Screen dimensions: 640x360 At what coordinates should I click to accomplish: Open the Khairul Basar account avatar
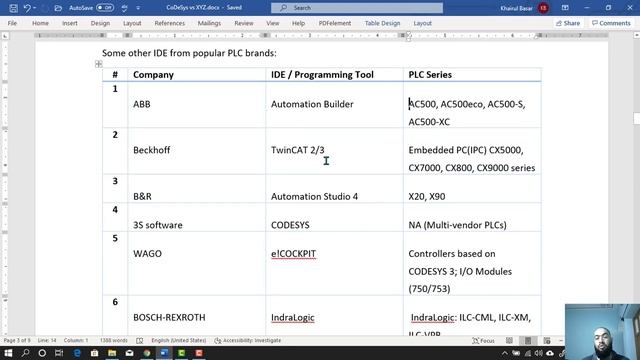point(543,8)
